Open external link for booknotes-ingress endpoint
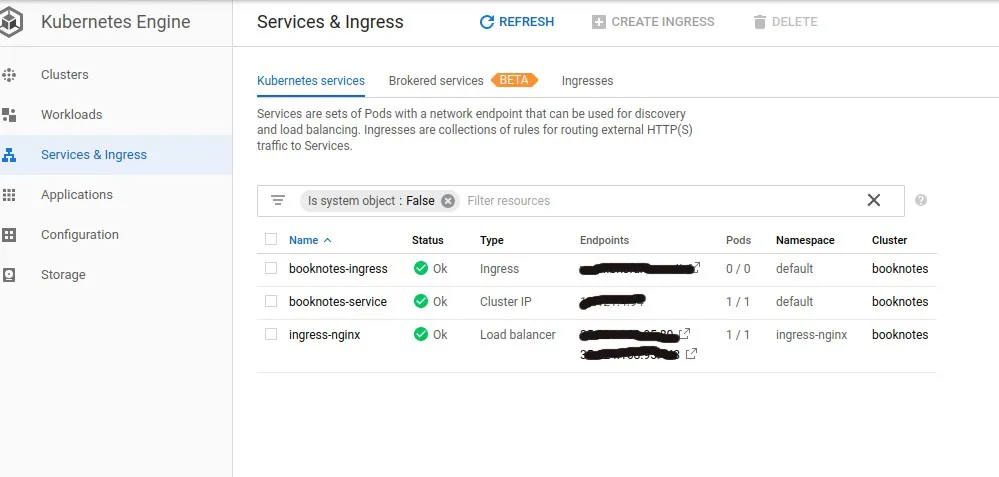The image size is (999, 477). (x=696, y=267)
